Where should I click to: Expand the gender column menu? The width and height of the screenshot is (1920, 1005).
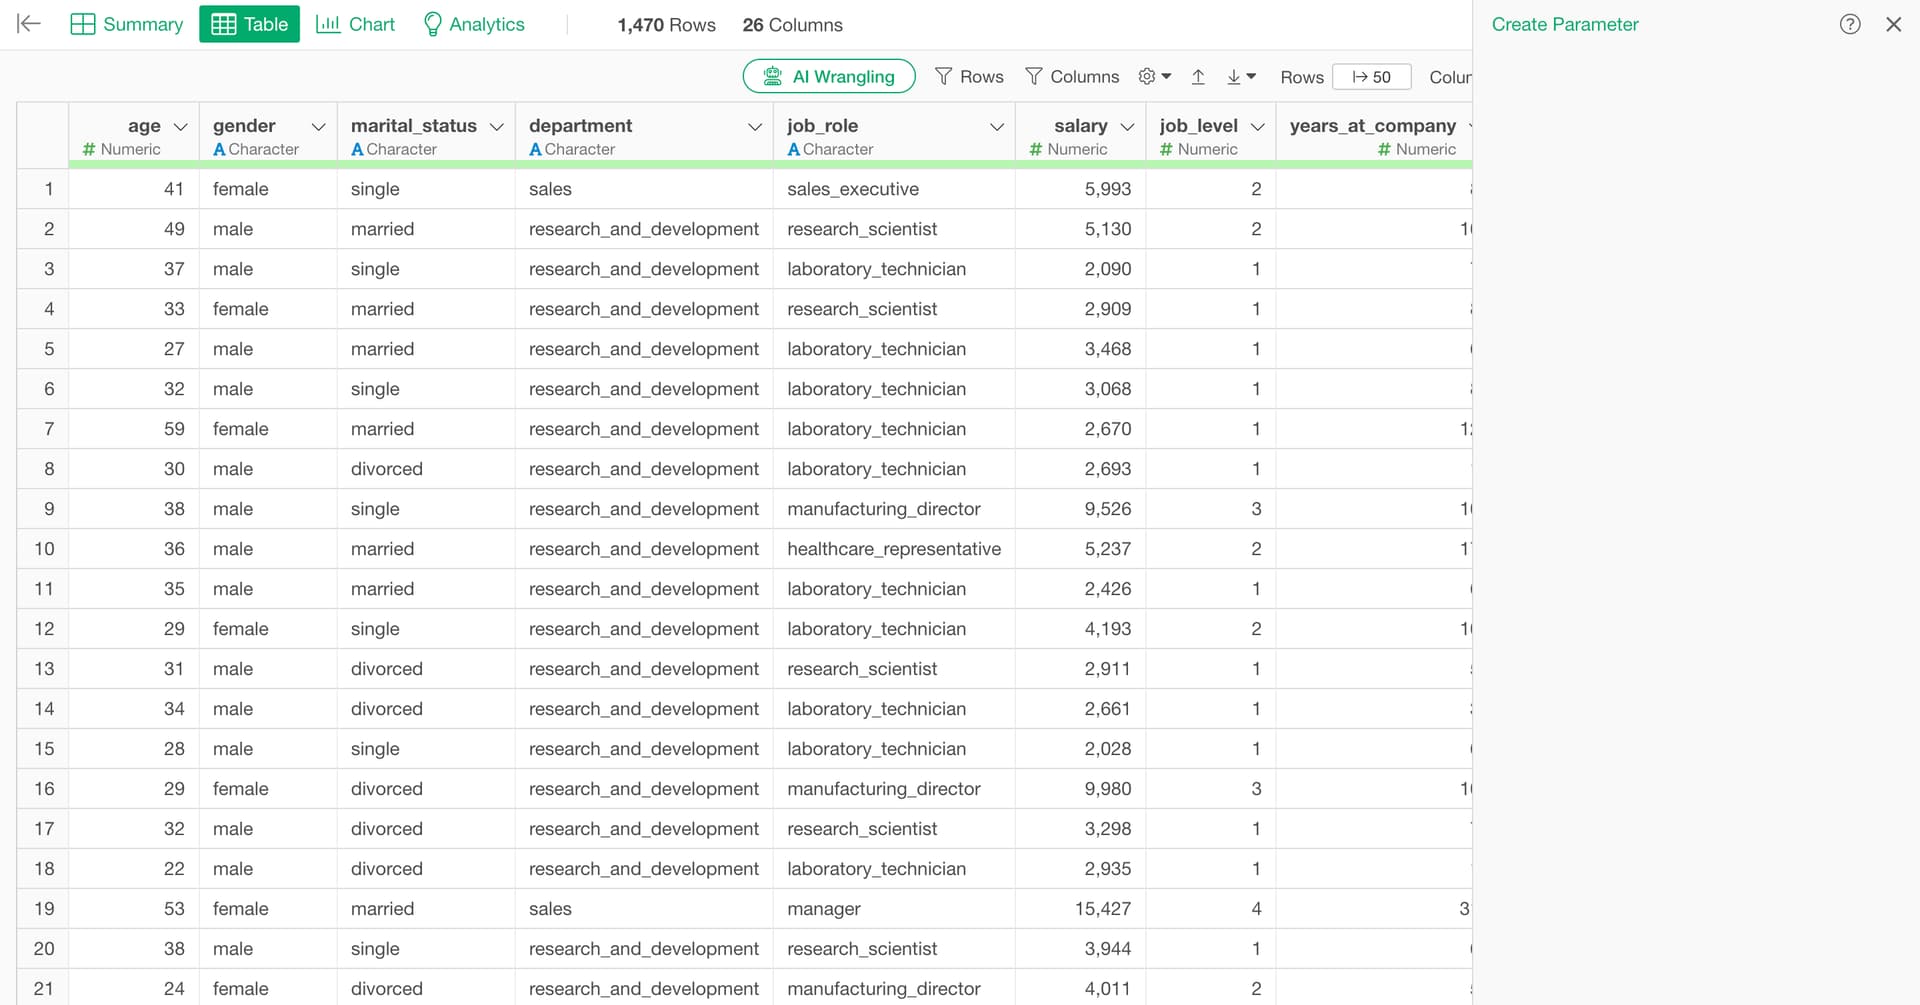319,126
